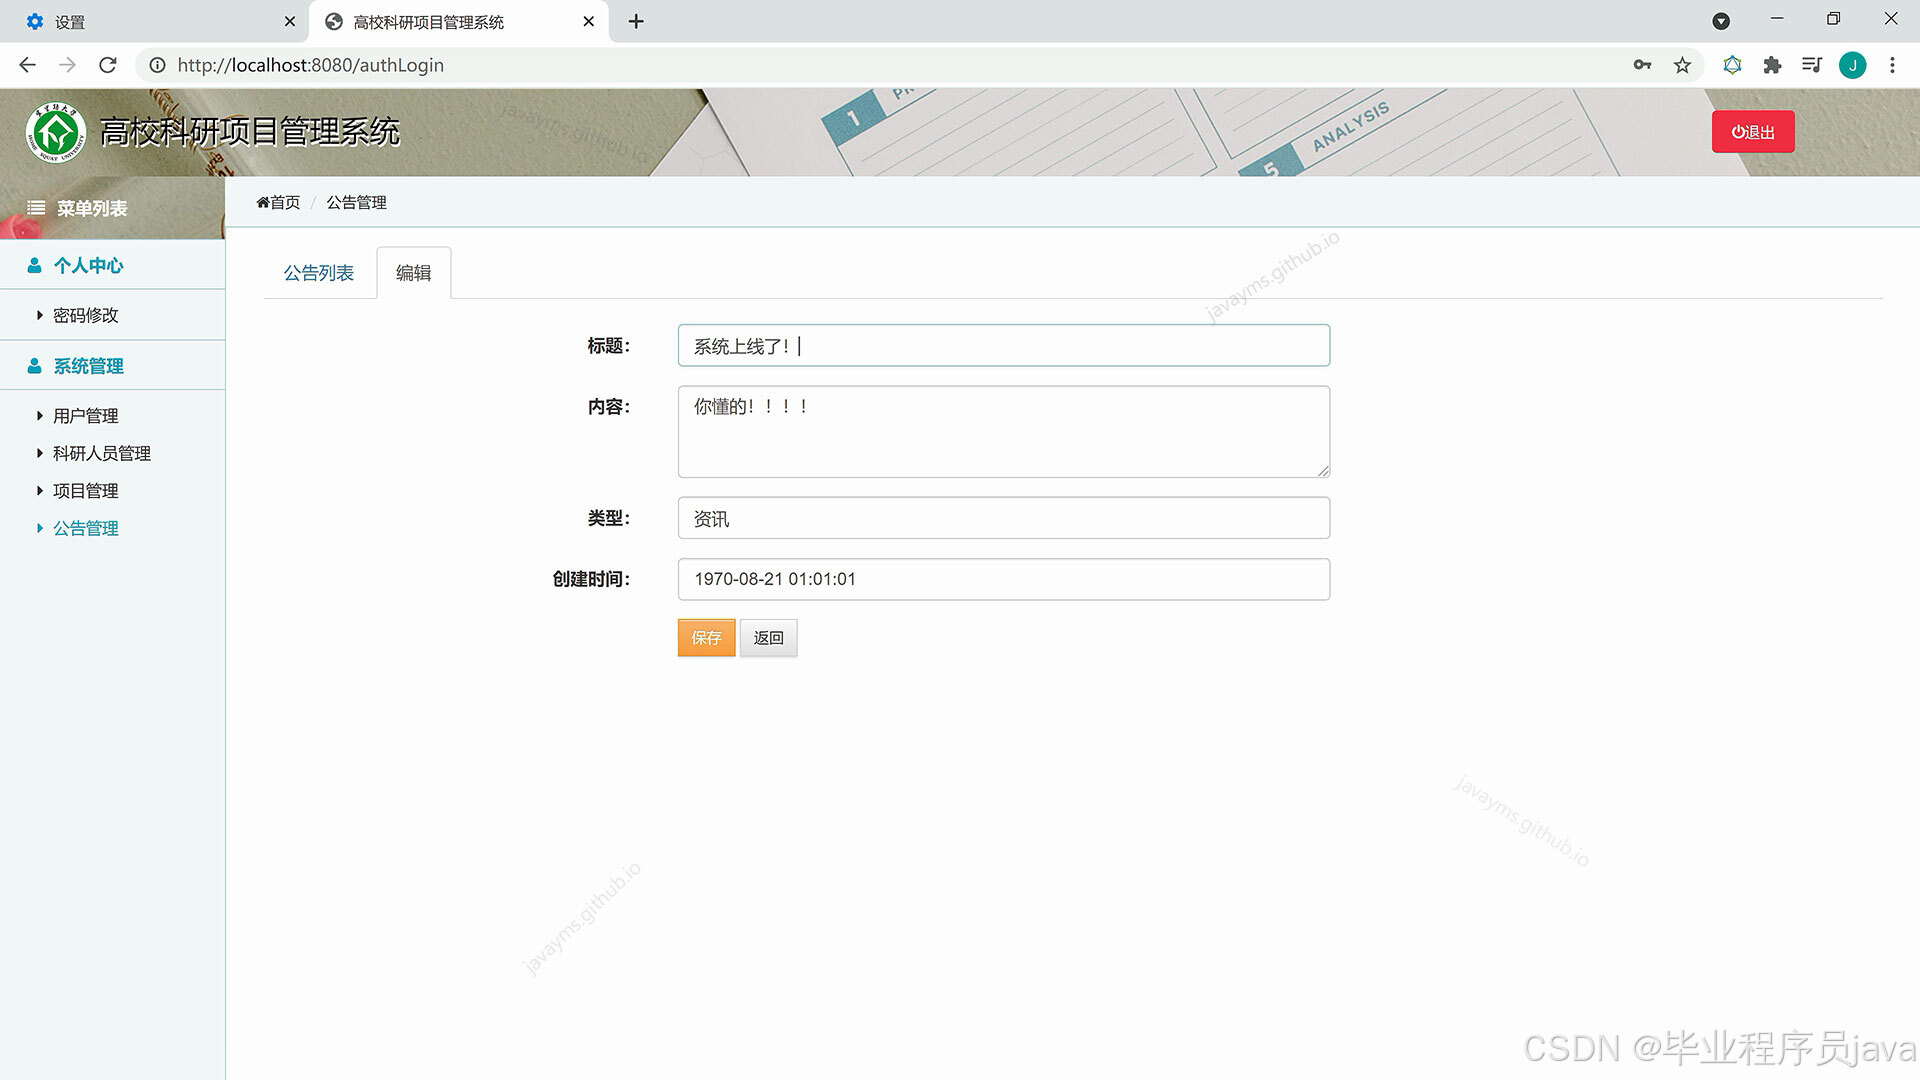Open 科研人员管理 menu item
Screen dimensions: 1920x1080
(101, 453)
